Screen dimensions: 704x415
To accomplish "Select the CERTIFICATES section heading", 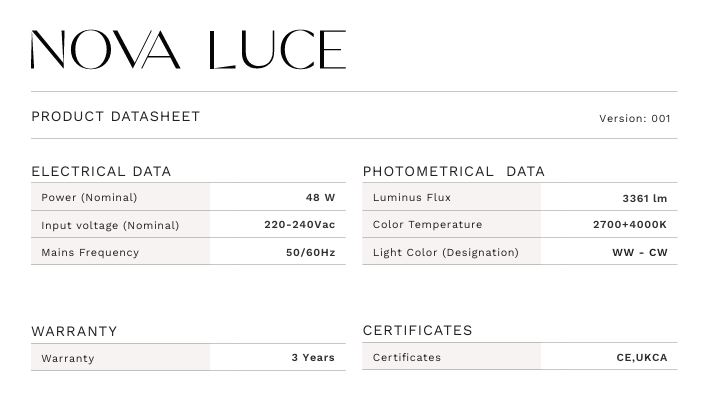I will 418,330.
